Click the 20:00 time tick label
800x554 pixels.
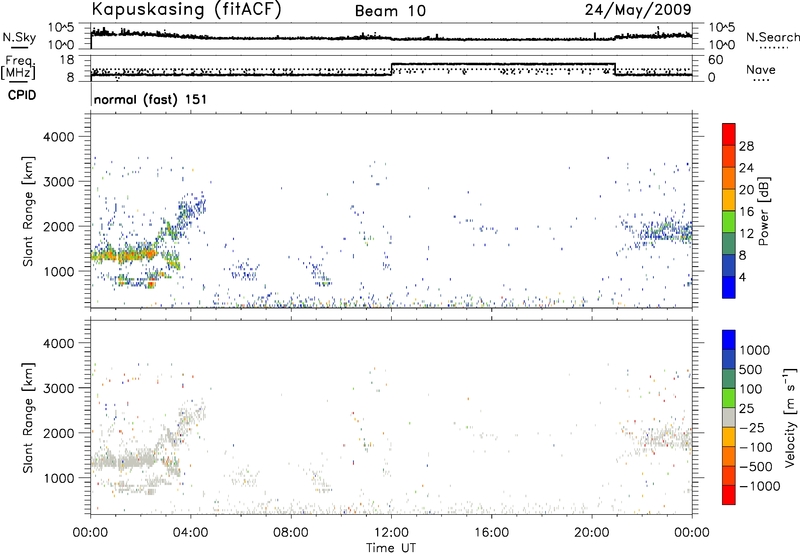coord(592,533)
